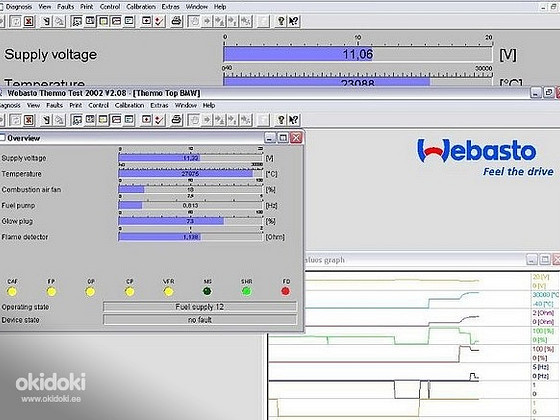Screen dimensions: 560x420
Task: Click red X stop icon in Thermo Top BMW toolbar
Action: (x=29, y=120)
